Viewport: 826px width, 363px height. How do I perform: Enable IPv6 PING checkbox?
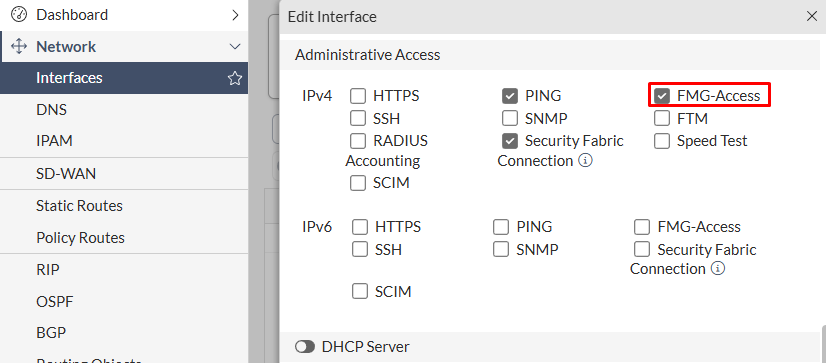click(501, 227)
